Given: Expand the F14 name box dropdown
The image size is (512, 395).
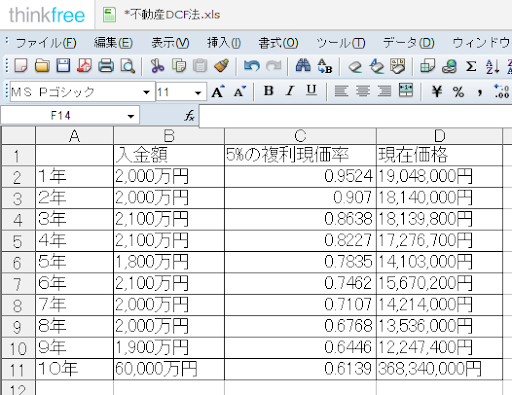Looking at the screenshot, I should [131, 116].
